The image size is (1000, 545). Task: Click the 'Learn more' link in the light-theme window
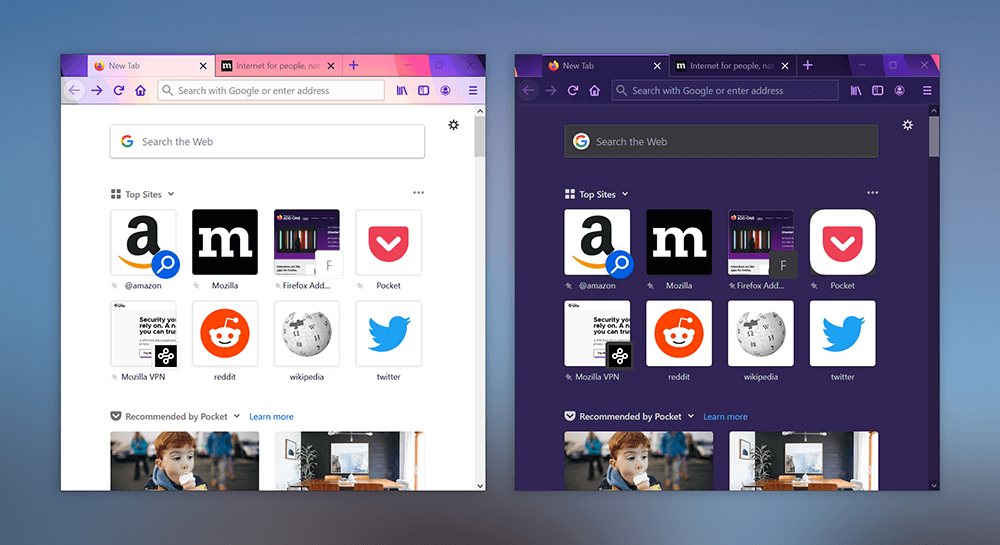click(x=271, y=417)
